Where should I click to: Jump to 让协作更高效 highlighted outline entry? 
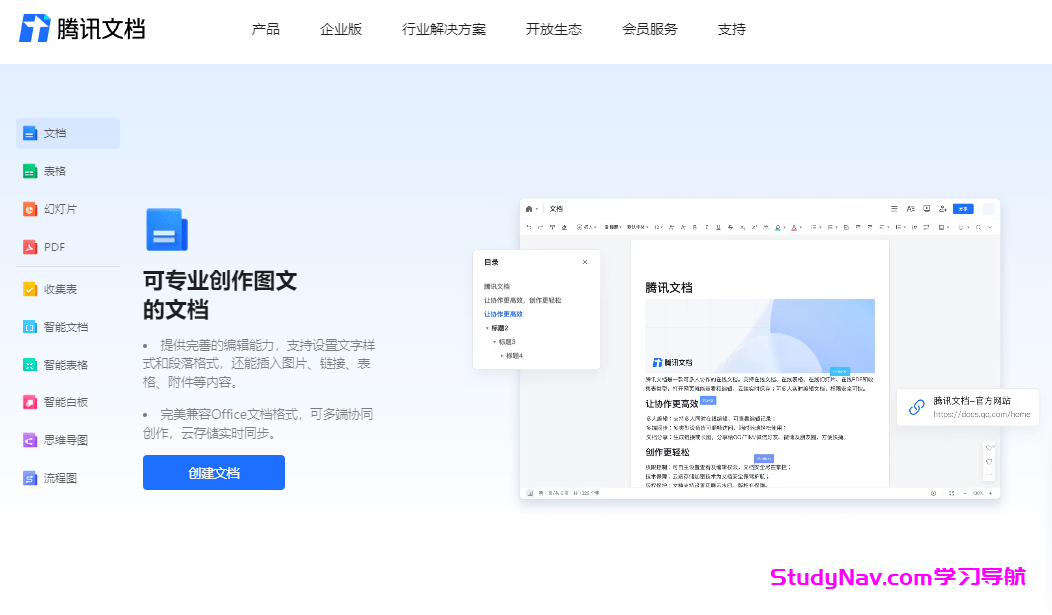click(503, 315)
